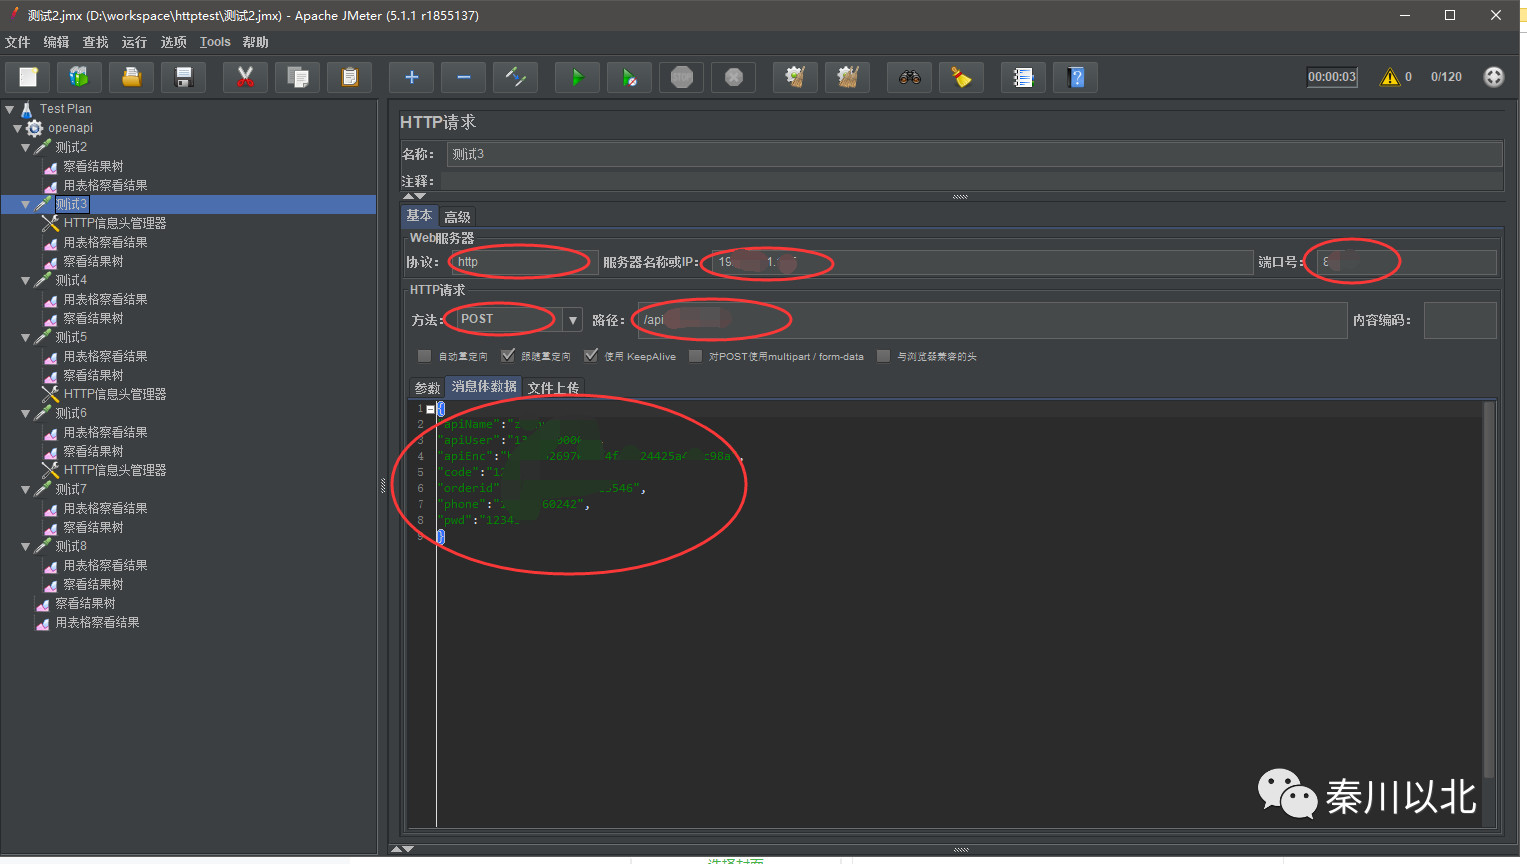Screen dimensions: 1527x864
Task: Collapse the 测试3 node arrow
Action: 25,204
